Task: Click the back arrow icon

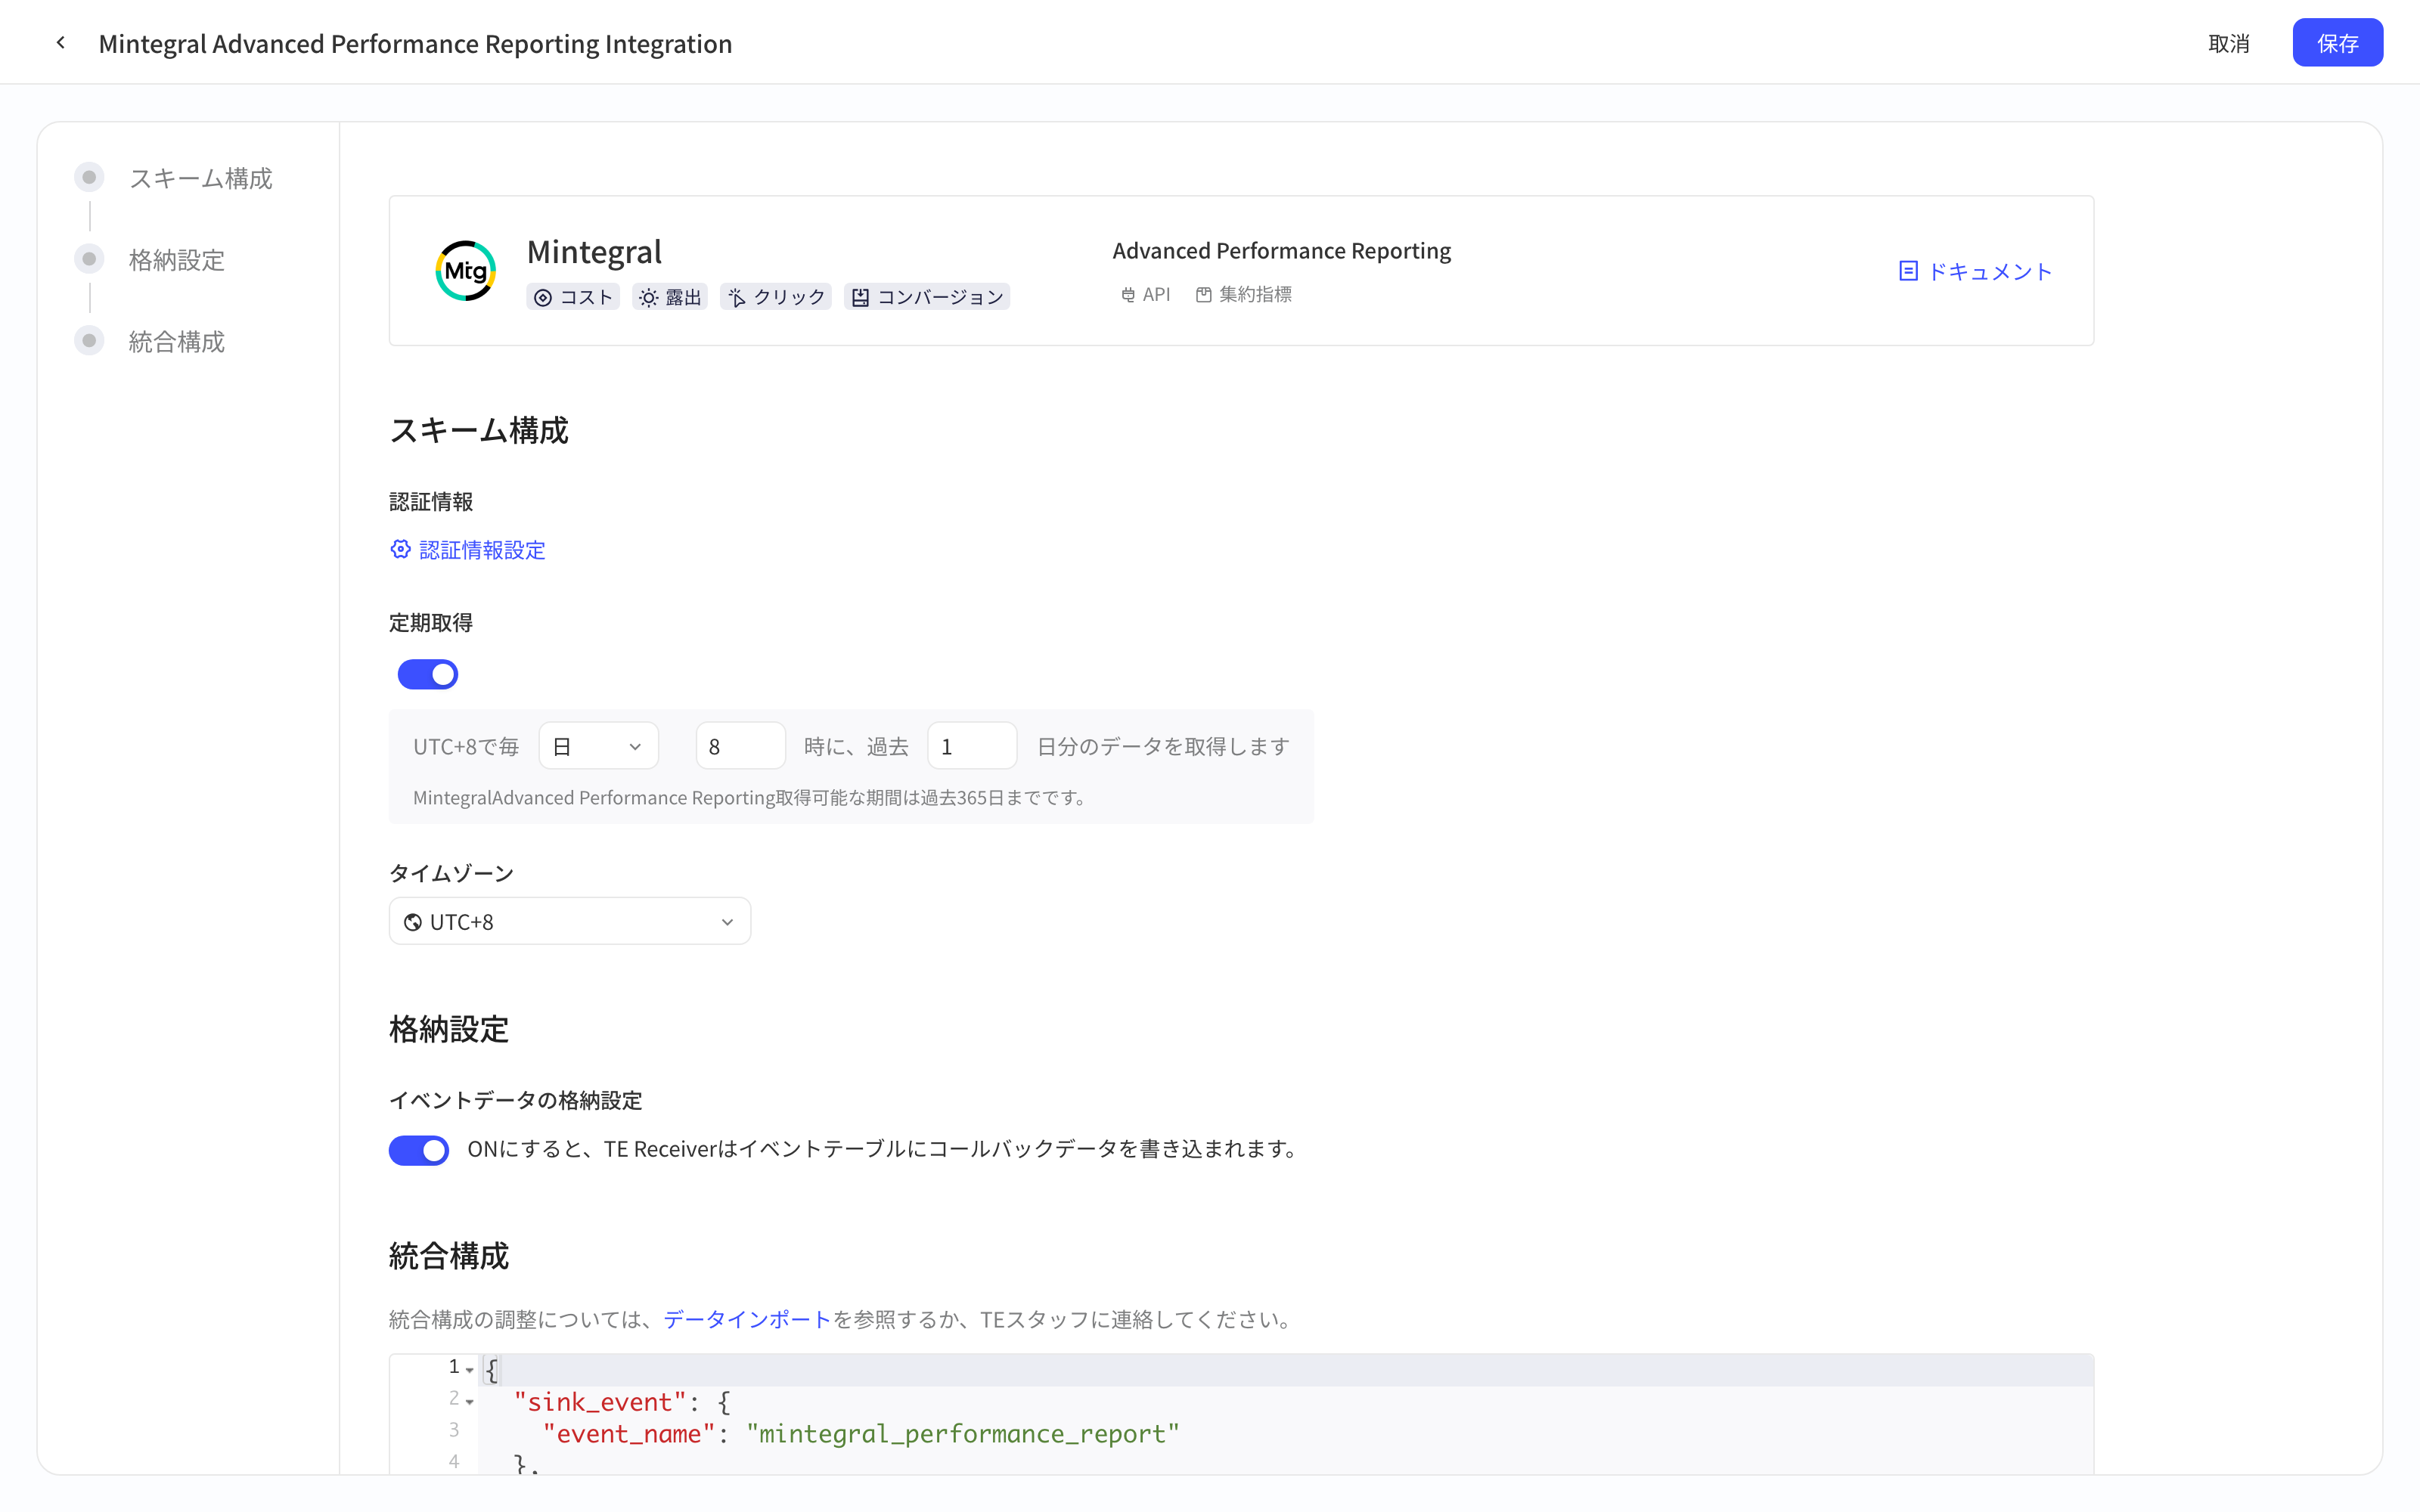Action: pyautogui.click(x=61, y=43)
